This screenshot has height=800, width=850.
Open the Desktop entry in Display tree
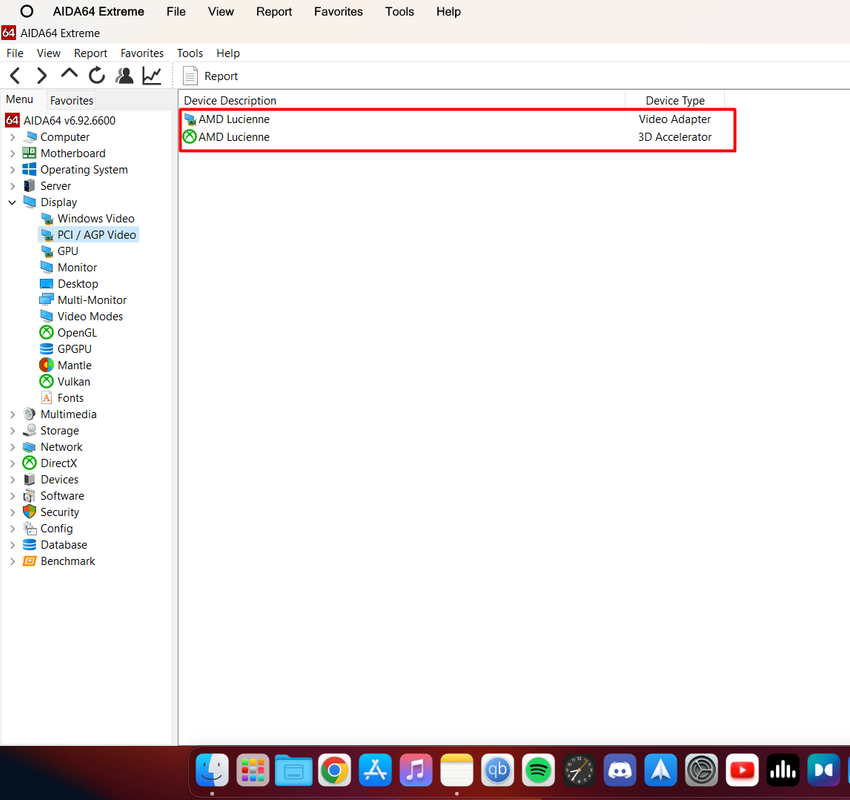pos(78,283)
